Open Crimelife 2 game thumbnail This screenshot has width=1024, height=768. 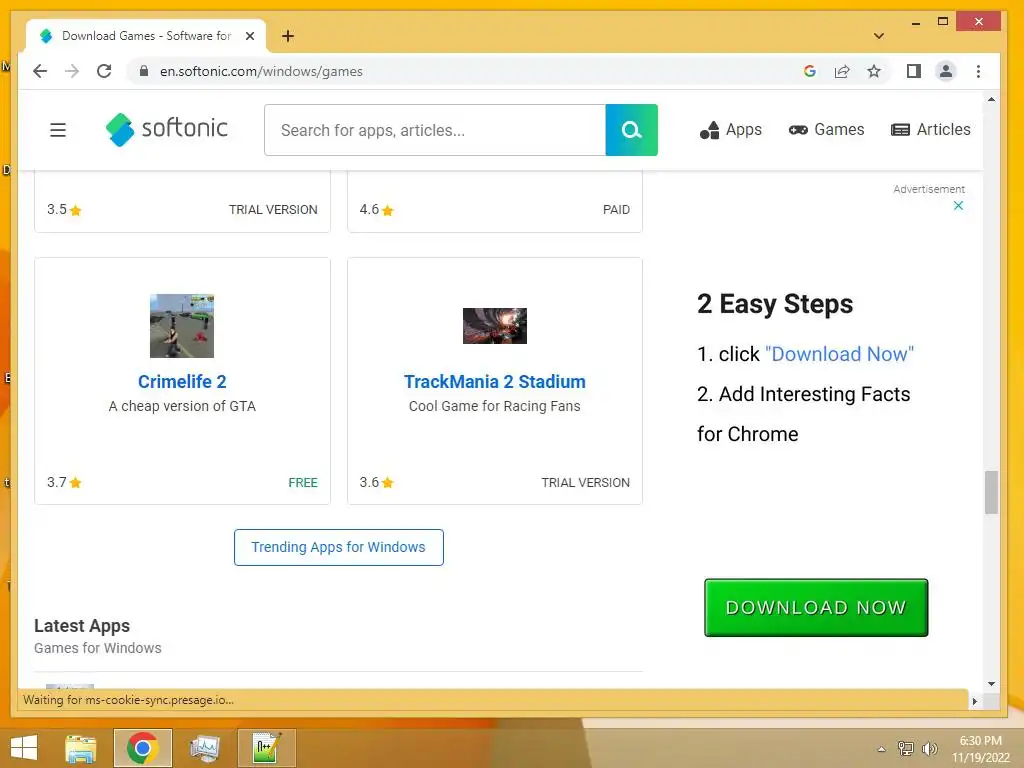pyautogui.click(x=182, y=326)
